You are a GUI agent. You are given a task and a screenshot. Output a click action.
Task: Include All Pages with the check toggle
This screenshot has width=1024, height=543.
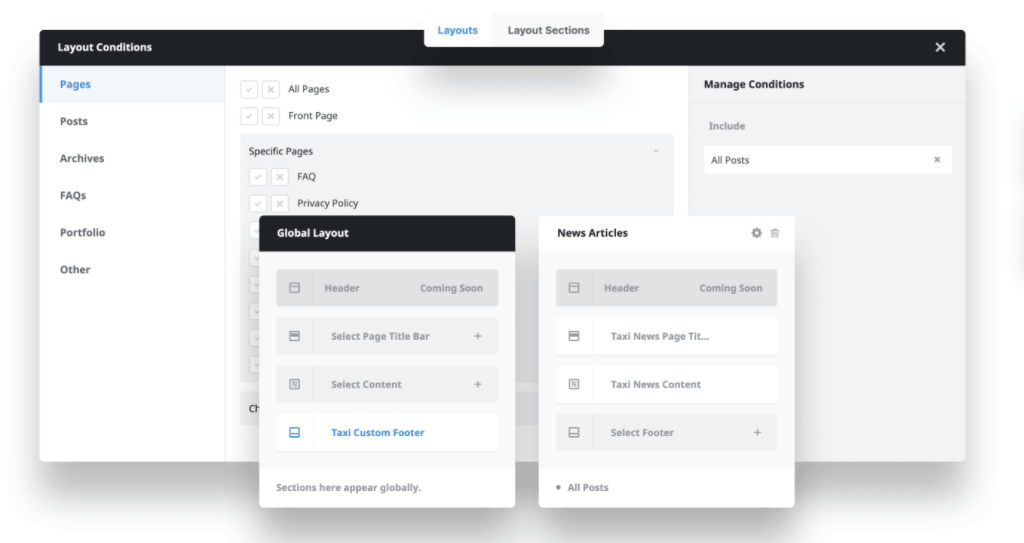pyautogui.click(x=249, y=89)
